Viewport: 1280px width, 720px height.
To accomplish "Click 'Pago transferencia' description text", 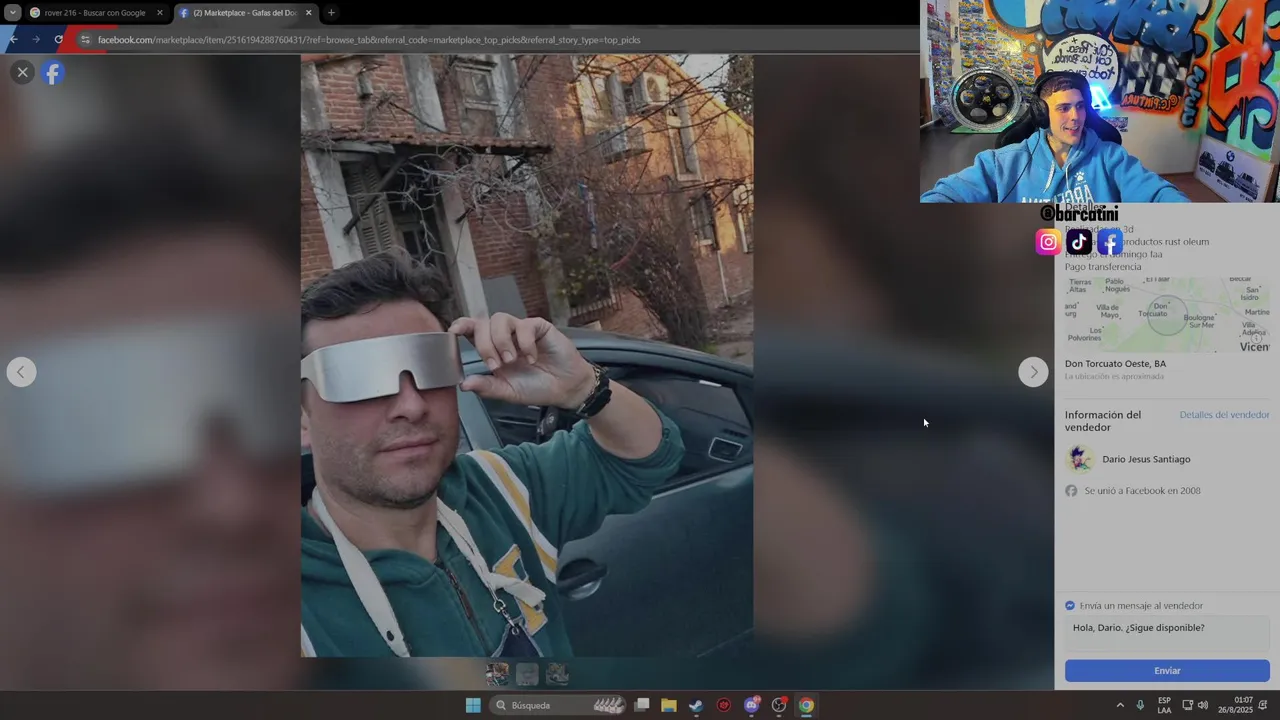I will 1103,267.
